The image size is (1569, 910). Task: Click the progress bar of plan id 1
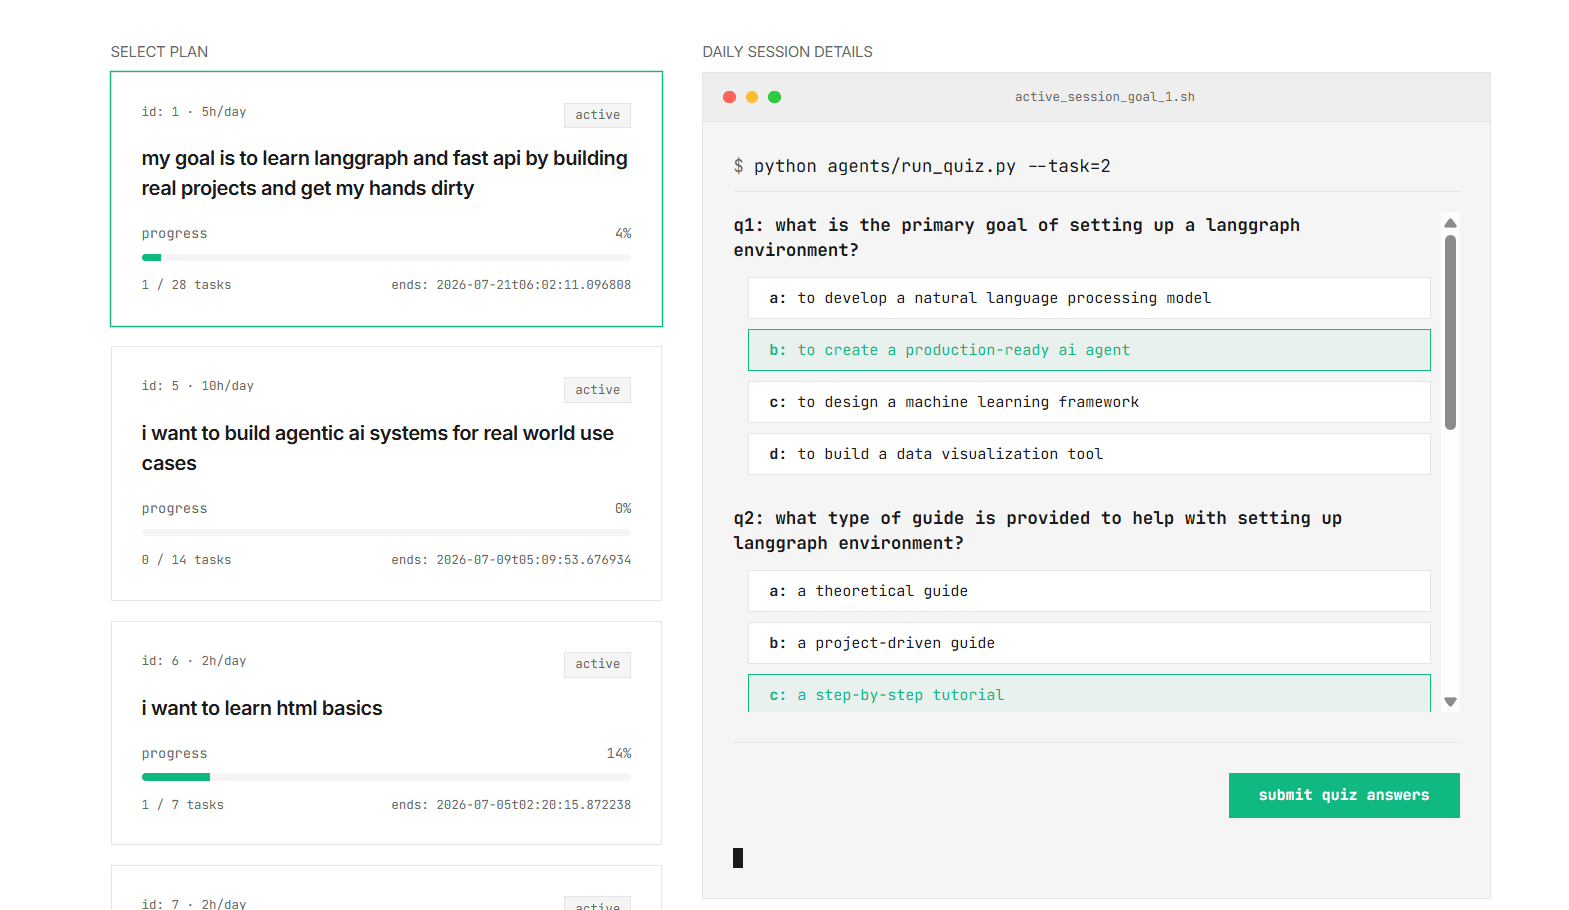(386, 258)
